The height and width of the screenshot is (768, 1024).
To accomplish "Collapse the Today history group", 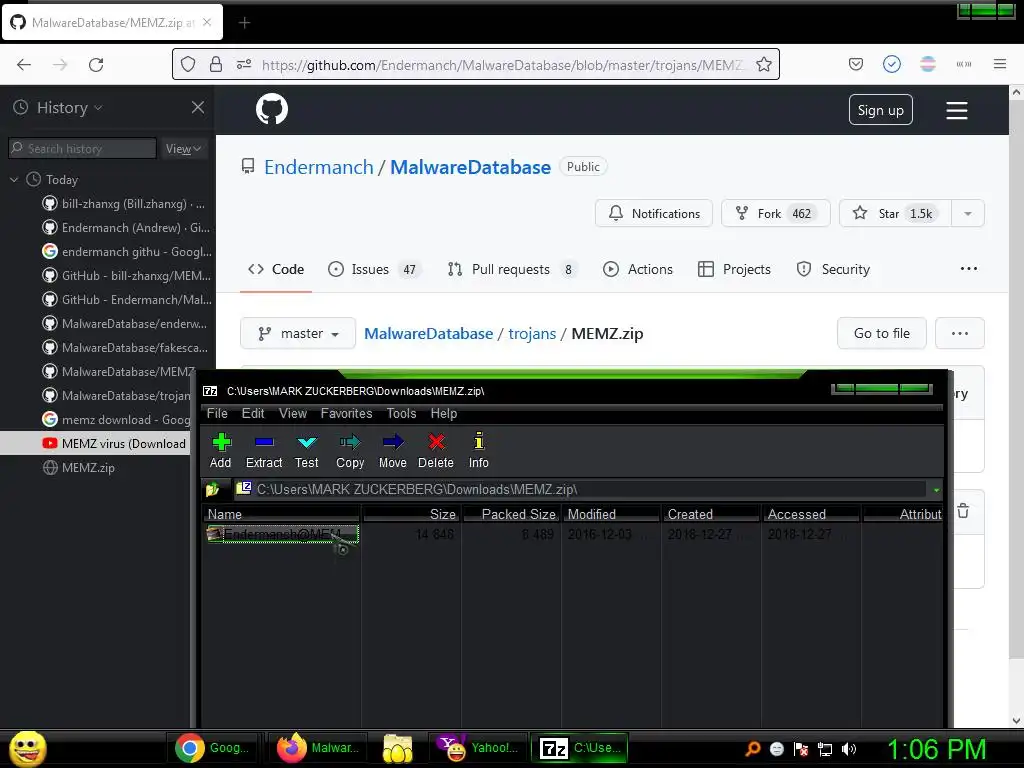I will (14, 180).
